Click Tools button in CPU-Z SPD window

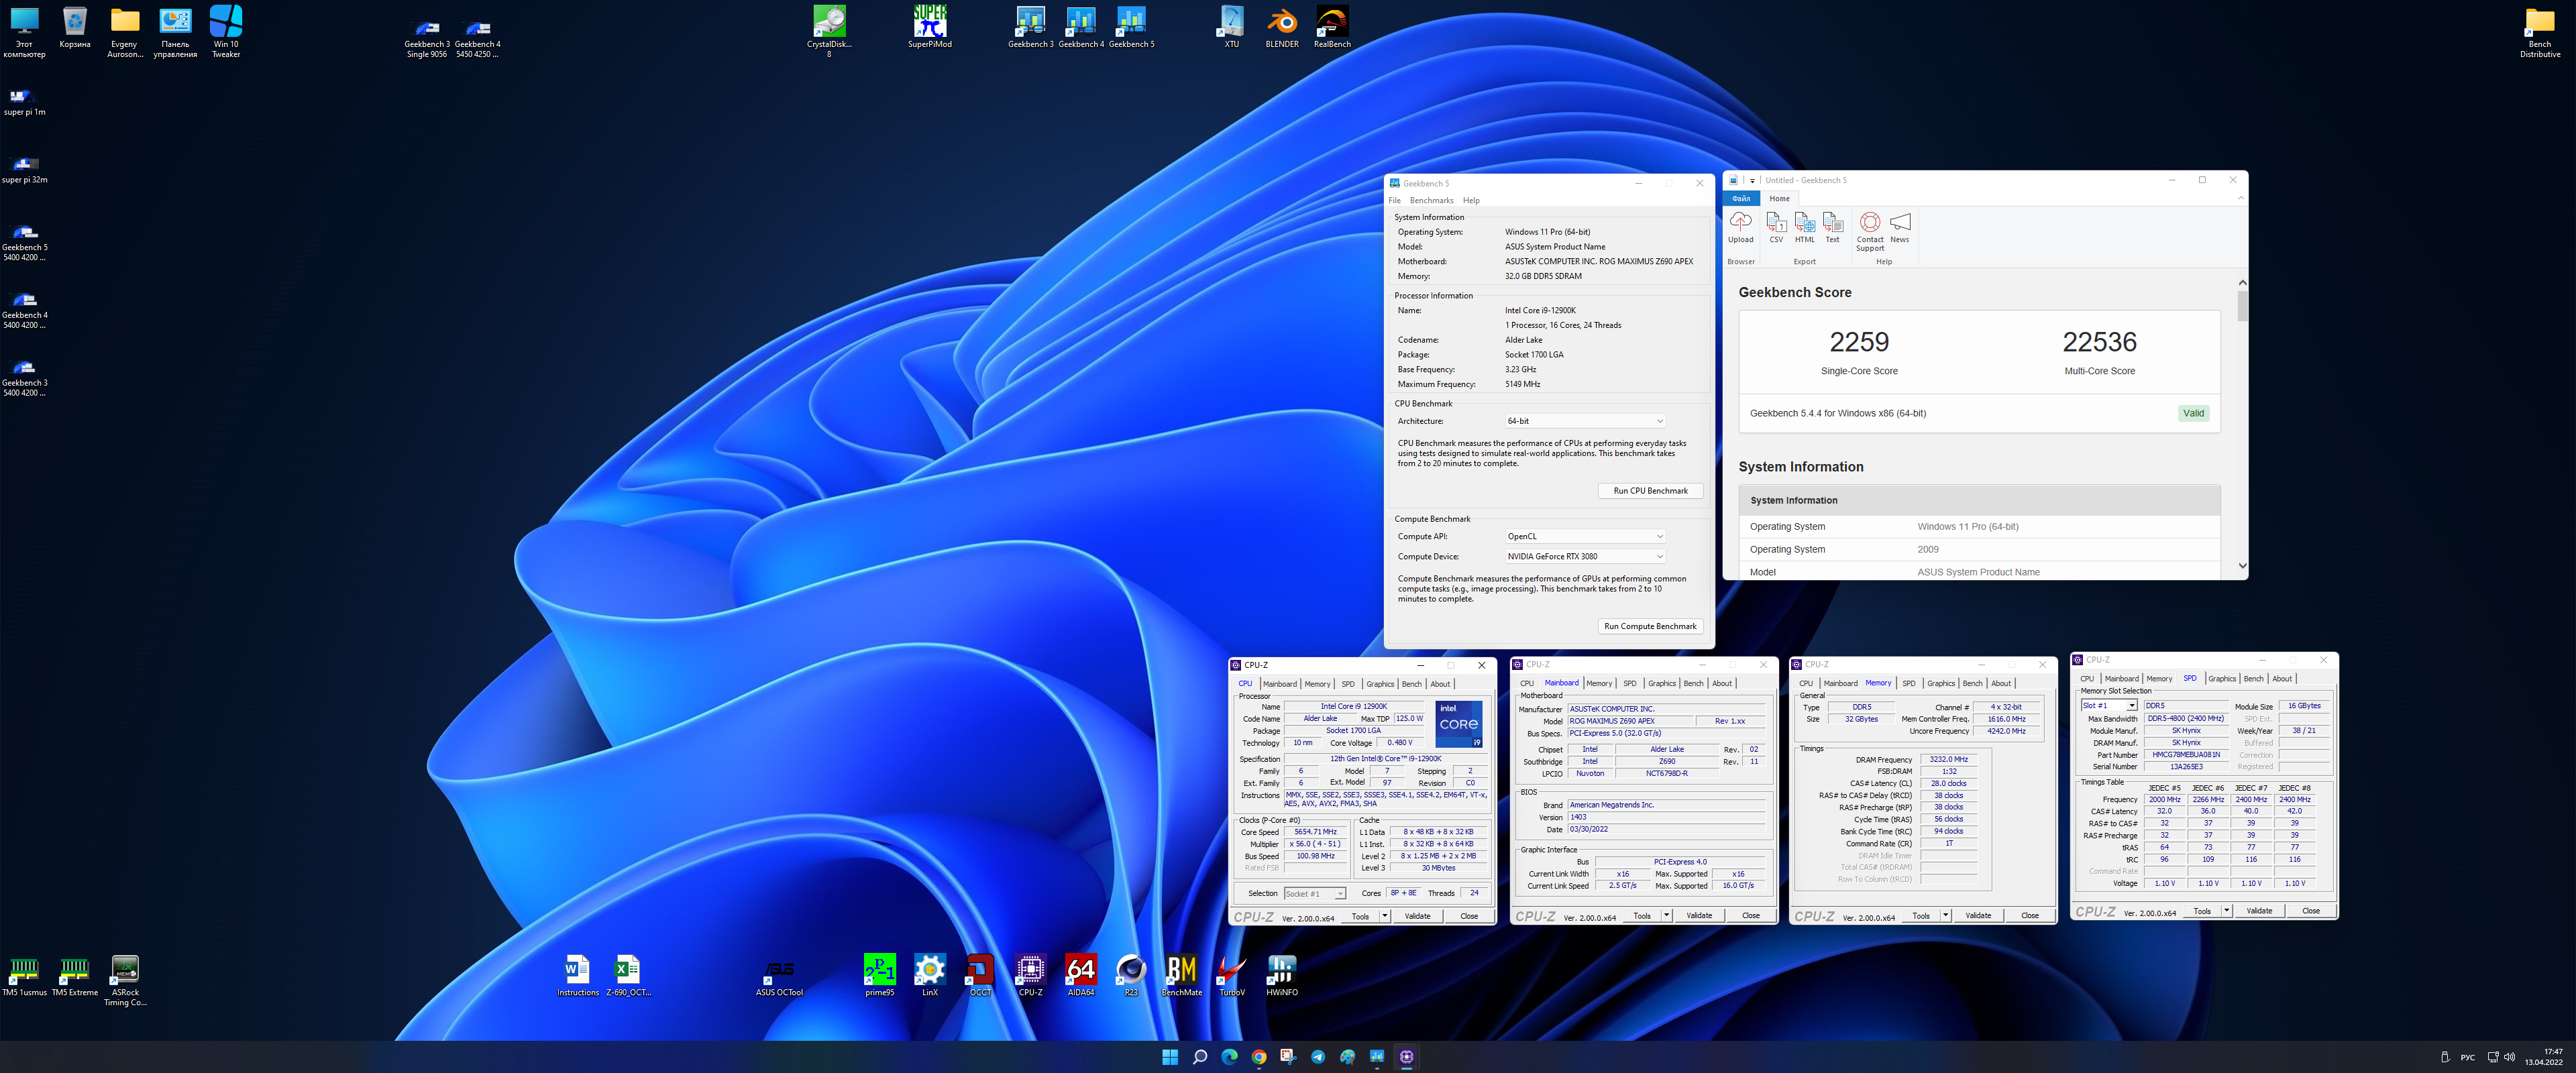coord(2201,911)
